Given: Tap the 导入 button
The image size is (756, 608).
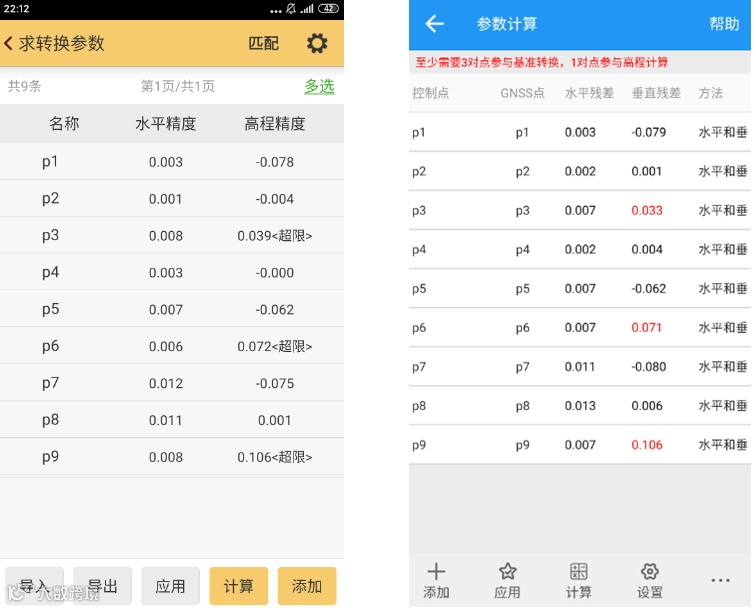Looking at the screenshot, I should tap(34, 586).
